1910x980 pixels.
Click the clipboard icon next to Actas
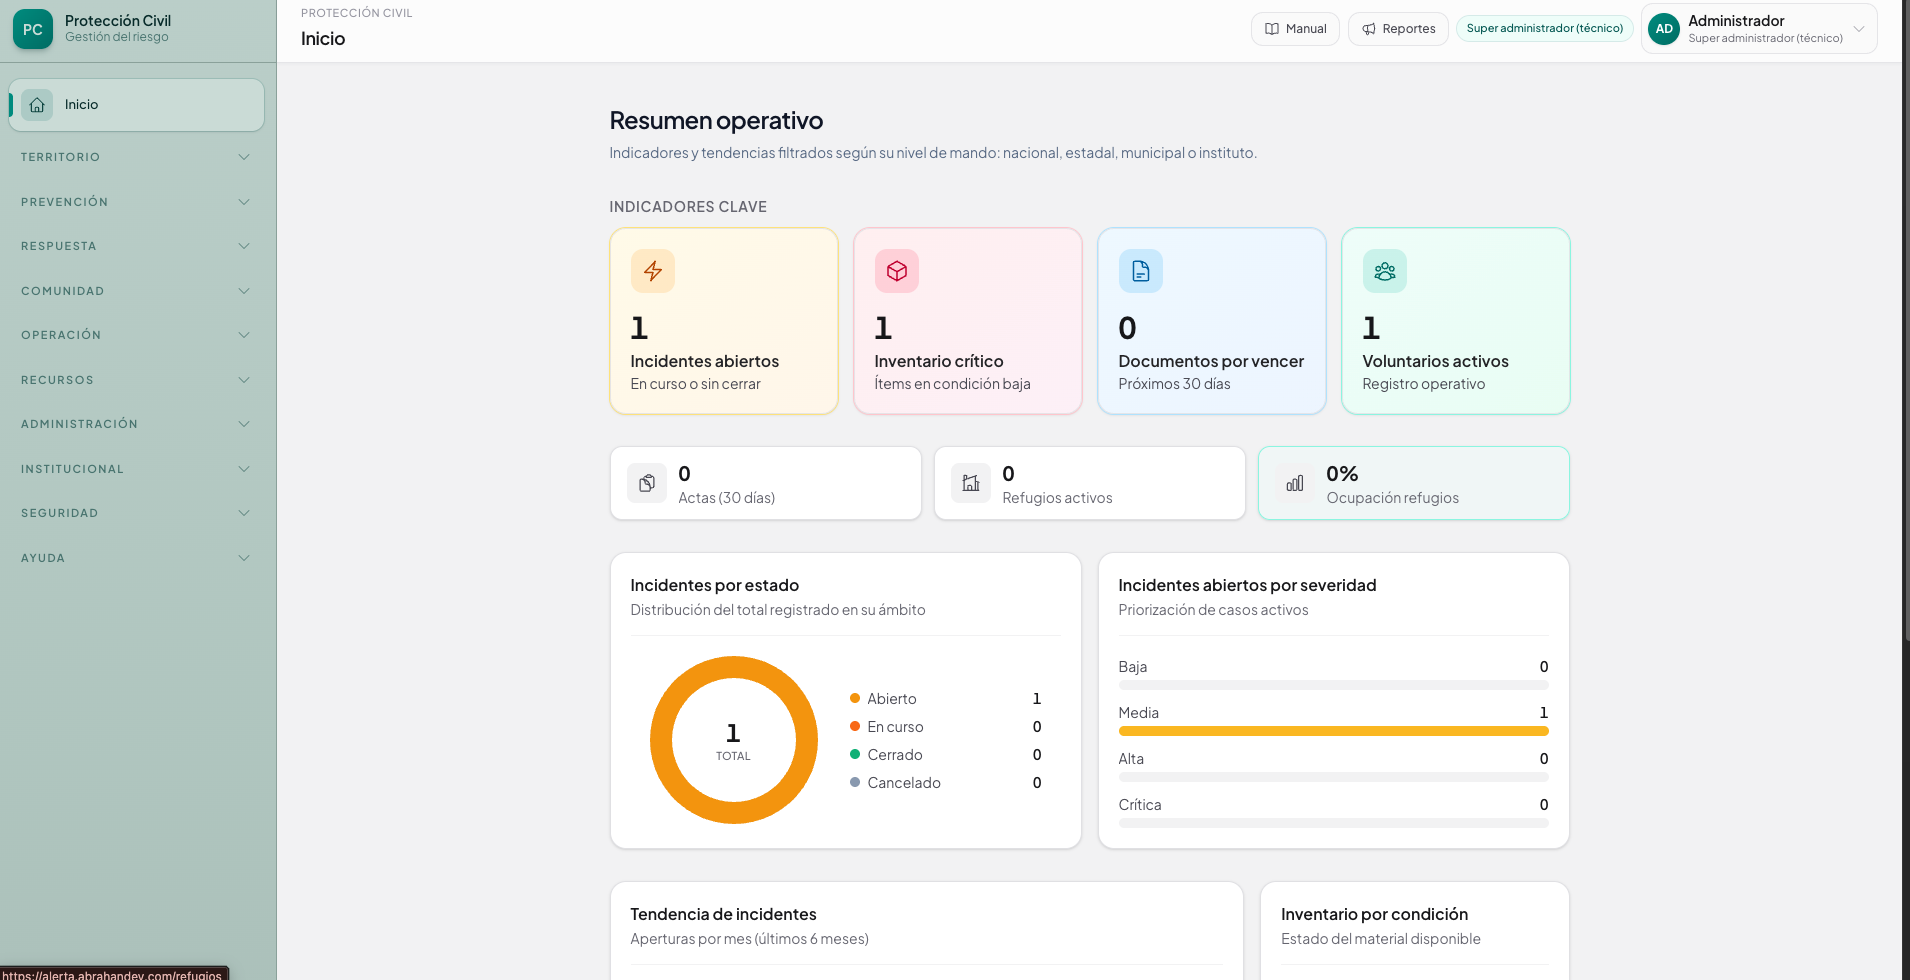click(647, 483)
